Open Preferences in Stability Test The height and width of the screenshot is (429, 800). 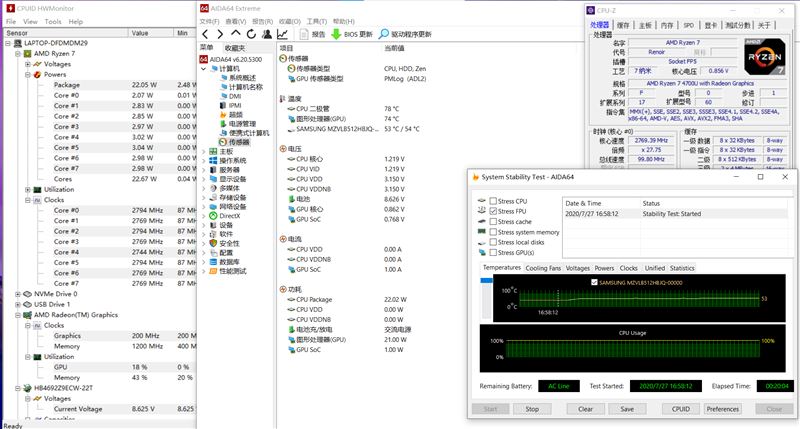coord(722,409)
